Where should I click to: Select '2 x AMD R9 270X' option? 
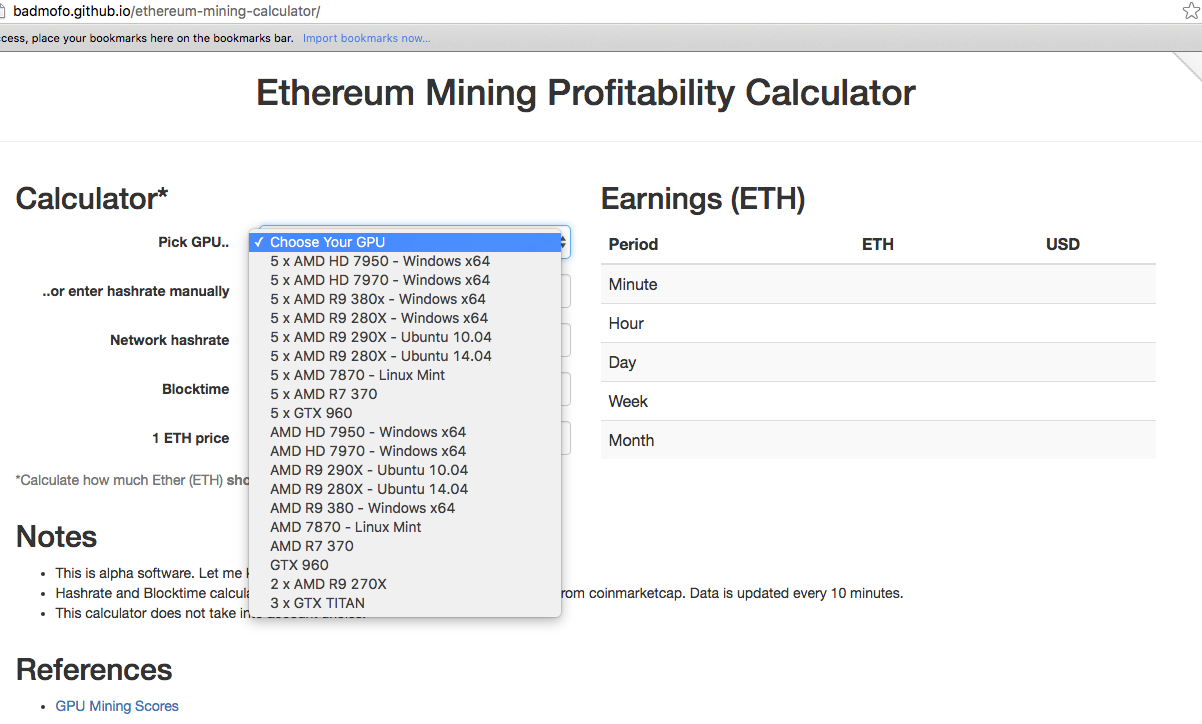point(405,584)
